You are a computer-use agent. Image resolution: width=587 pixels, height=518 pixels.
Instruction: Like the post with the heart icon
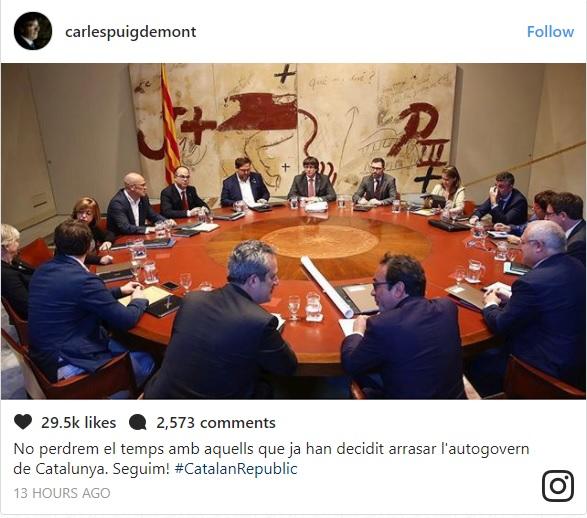[23, 422]
